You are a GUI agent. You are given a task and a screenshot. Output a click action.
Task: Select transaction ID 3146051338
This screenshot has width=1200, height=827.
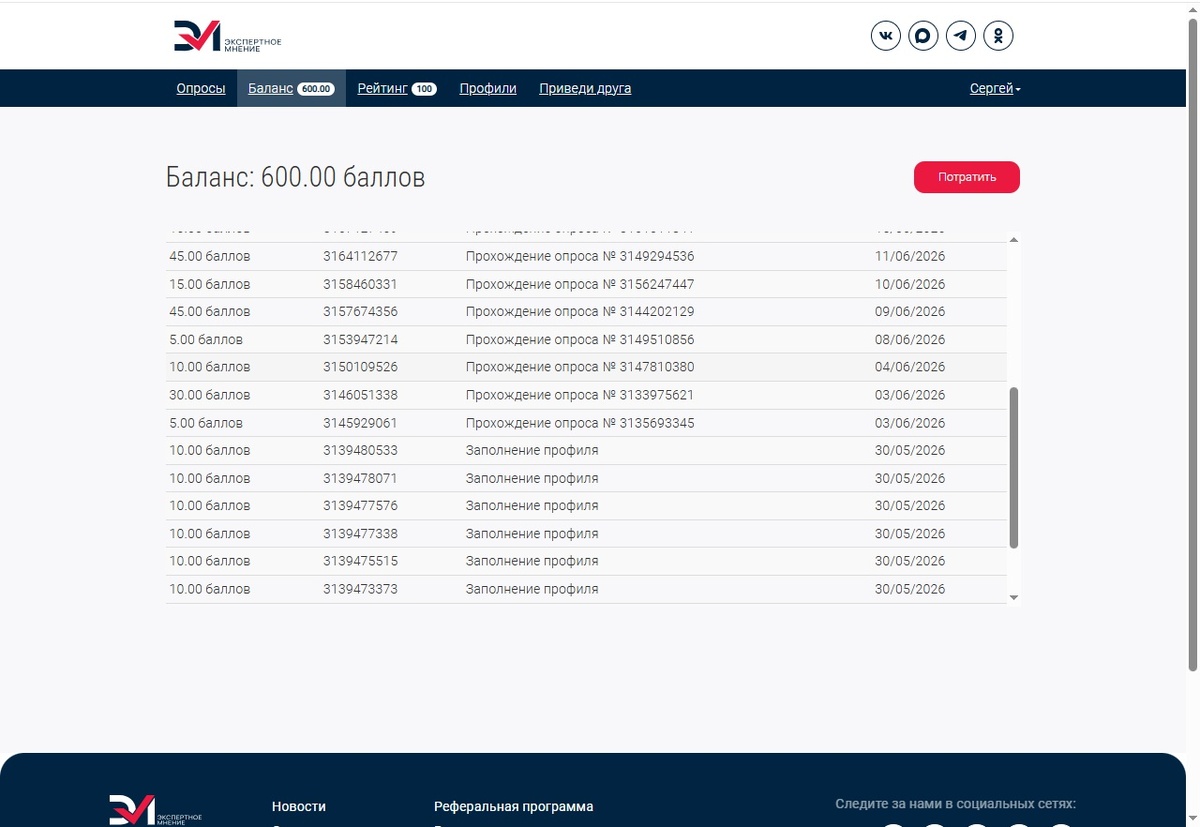pyautogui.click(x=360, y=395)
